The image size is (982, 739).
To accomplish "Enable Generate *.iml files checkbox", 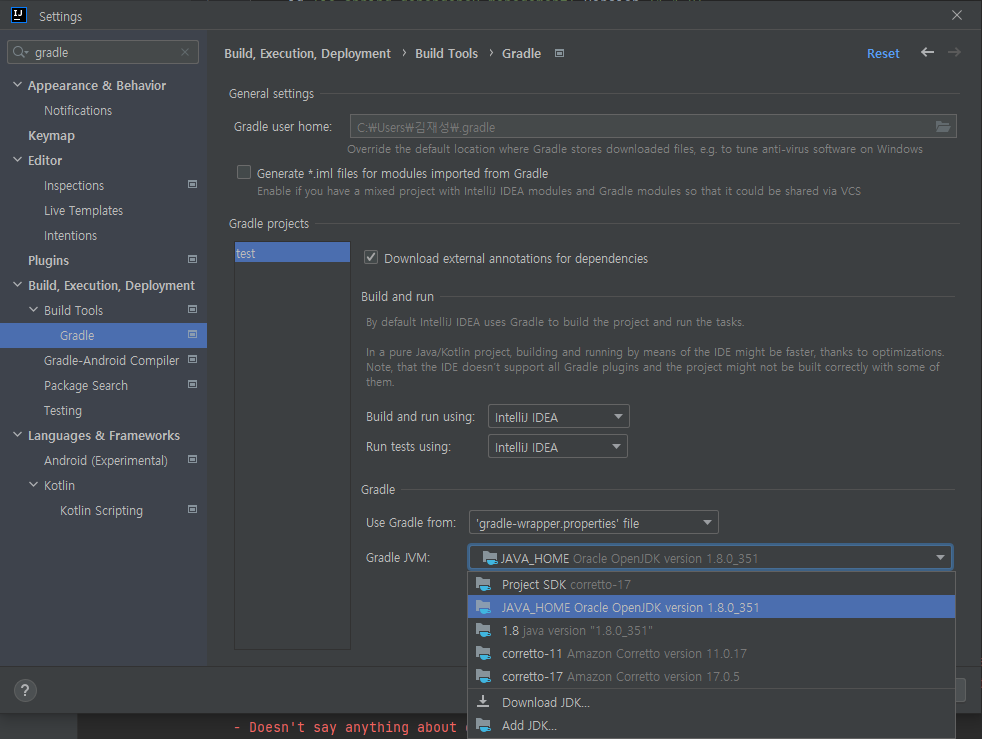I will click(244, 172).
